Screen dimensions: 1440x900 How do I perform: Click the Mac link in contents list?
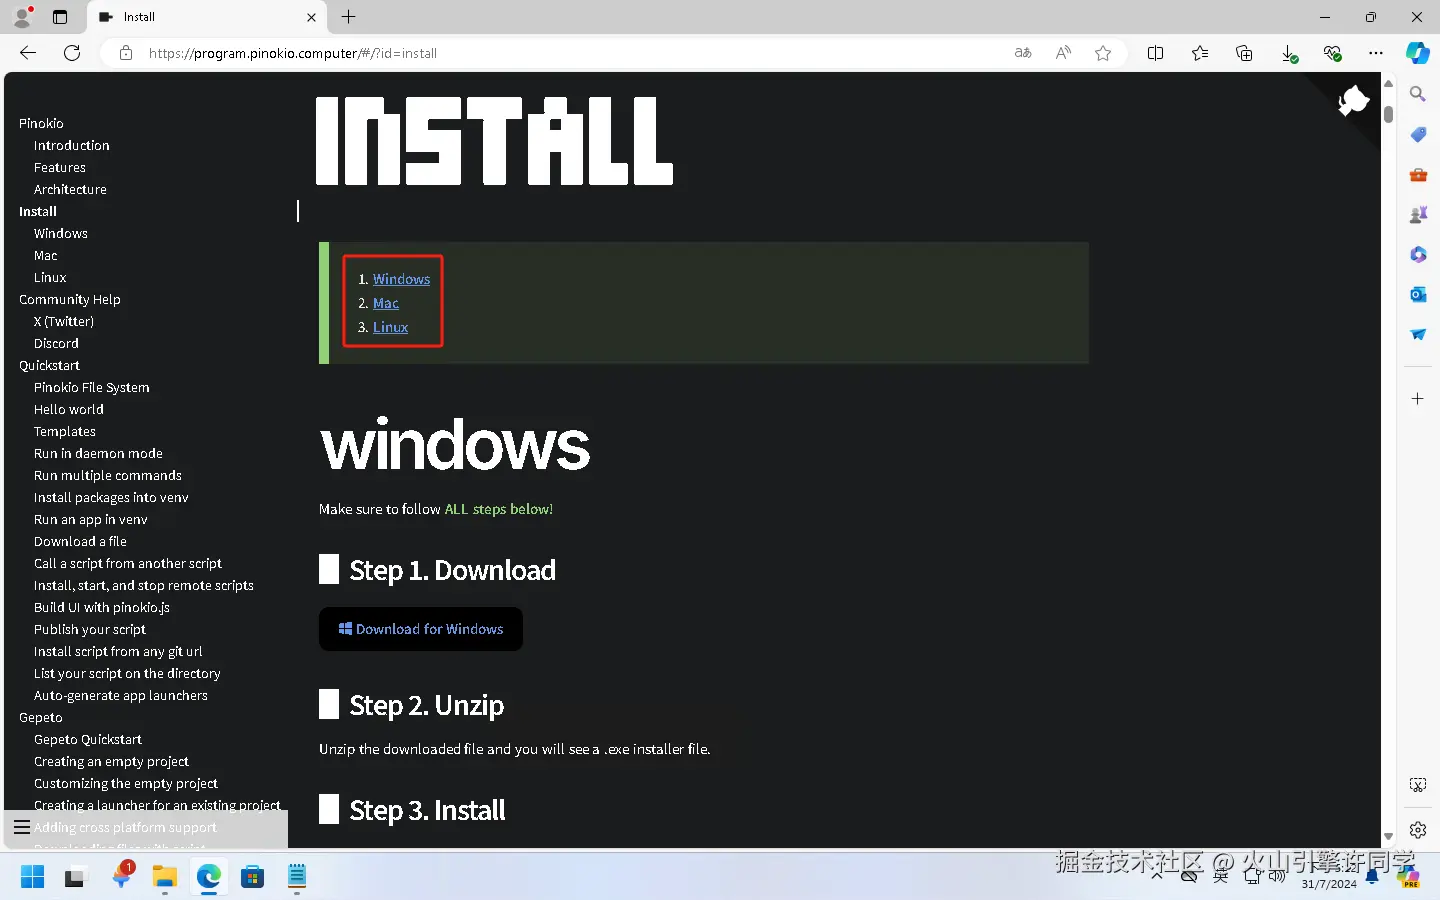coord(386,303)
